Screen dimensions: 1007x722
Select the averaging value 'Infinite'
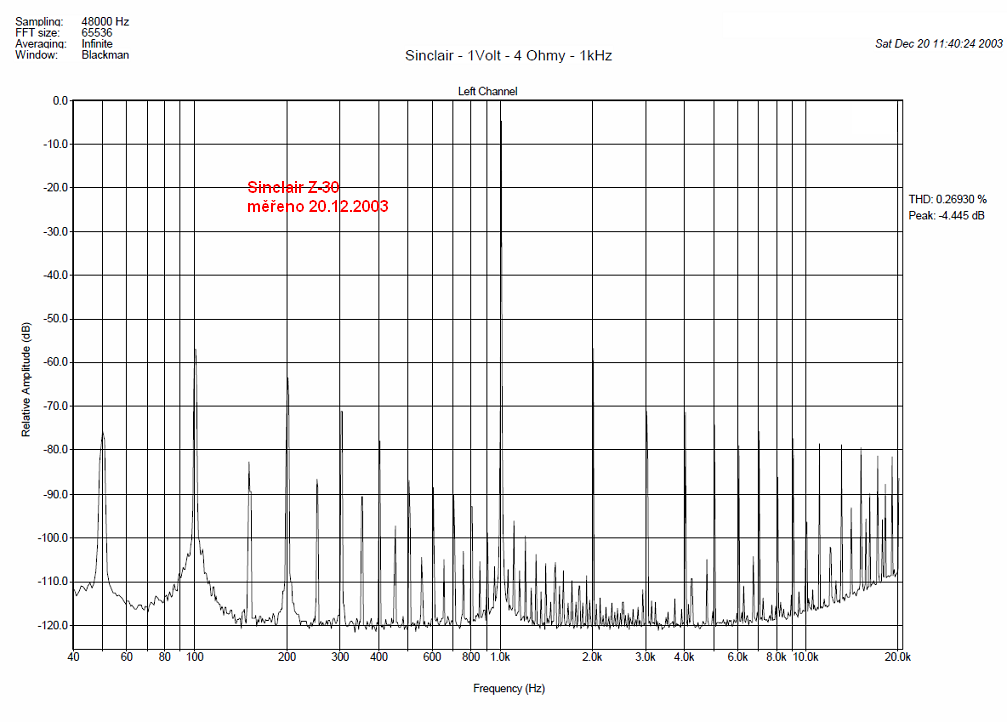pos(97,44)
